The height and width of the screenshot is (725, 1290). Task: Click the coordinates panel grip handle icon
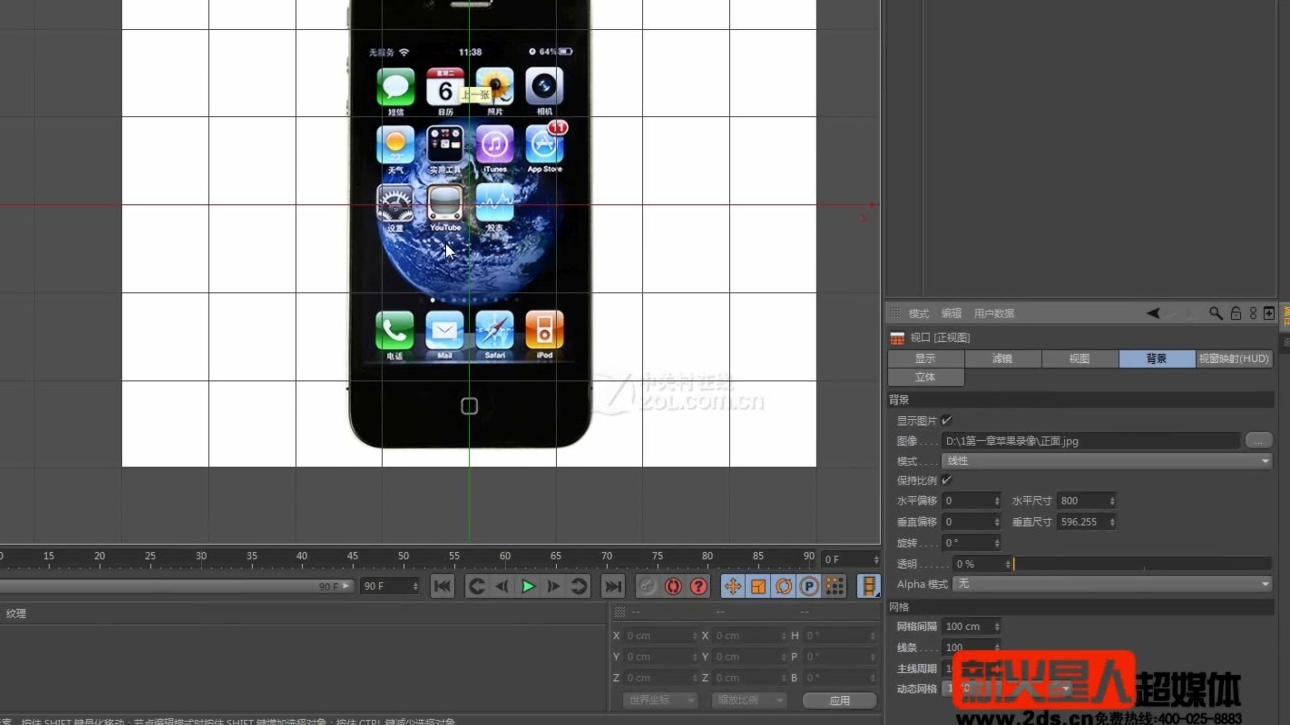[x=620, y=613]
